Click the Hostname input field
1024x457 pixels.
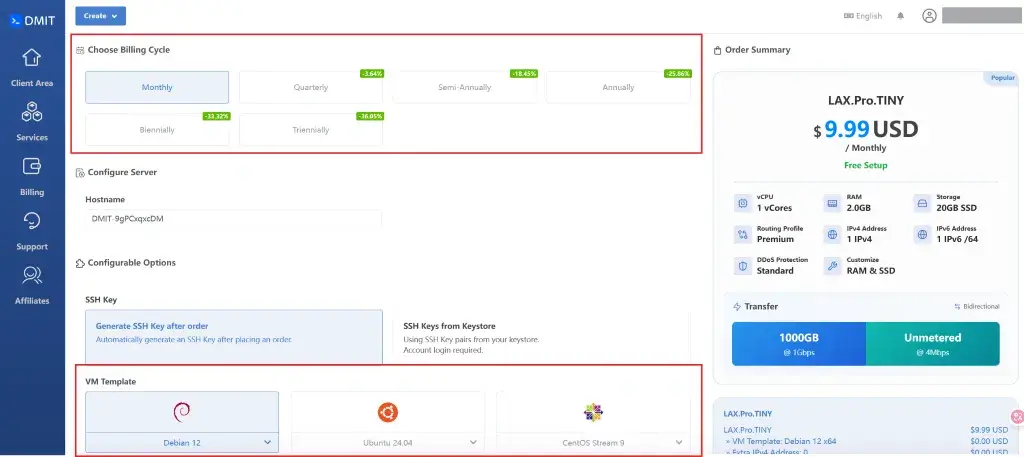(x=234, y=218)
